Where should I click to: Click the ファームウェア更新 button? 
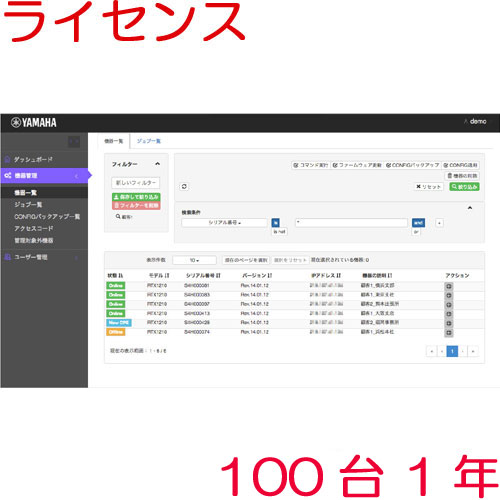357,165
